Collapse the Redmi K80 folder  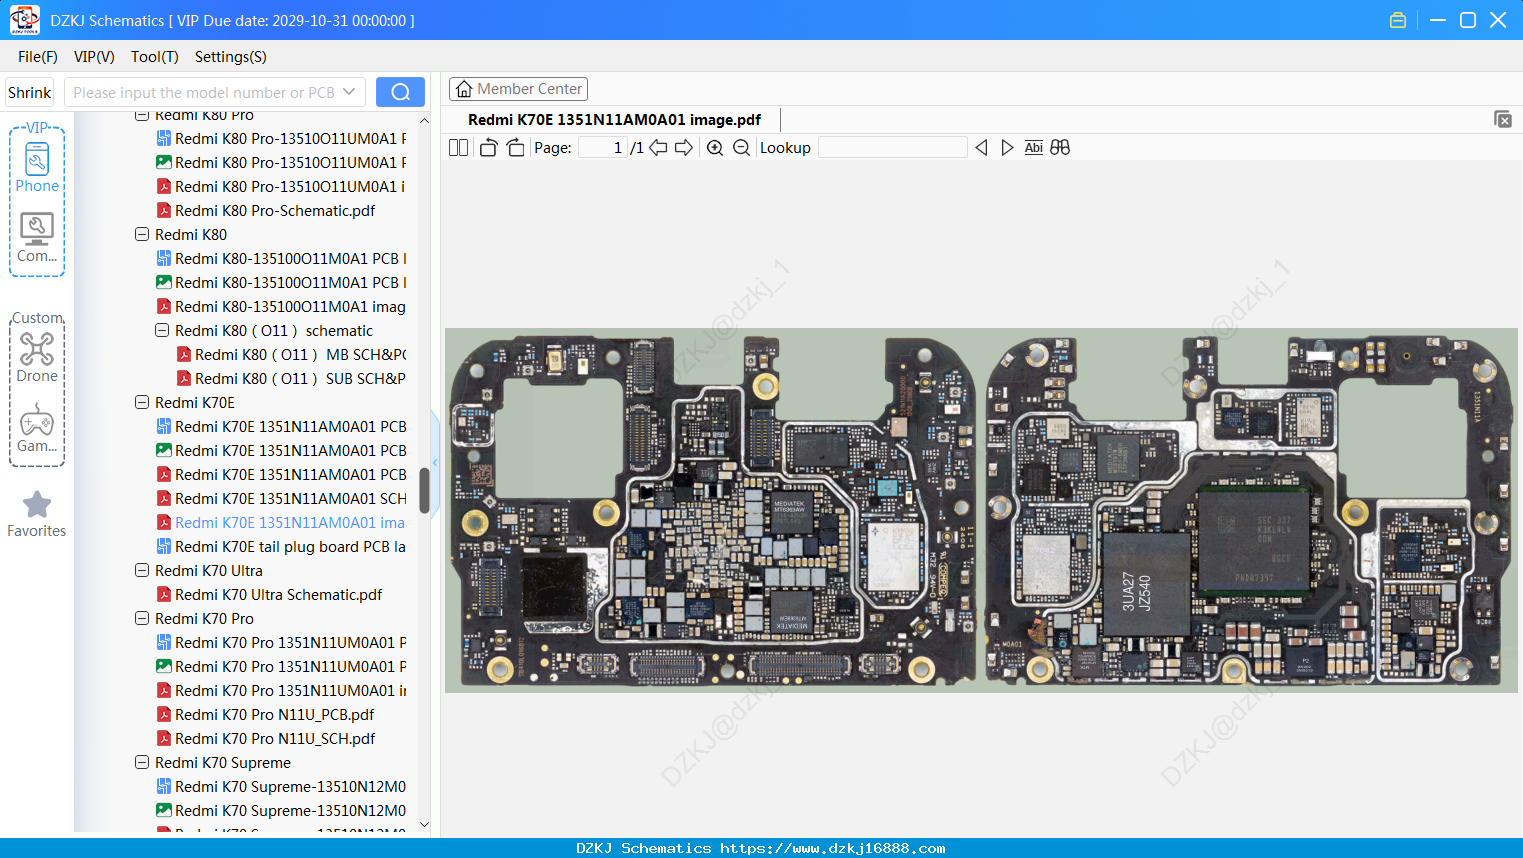tap(142, 235)
